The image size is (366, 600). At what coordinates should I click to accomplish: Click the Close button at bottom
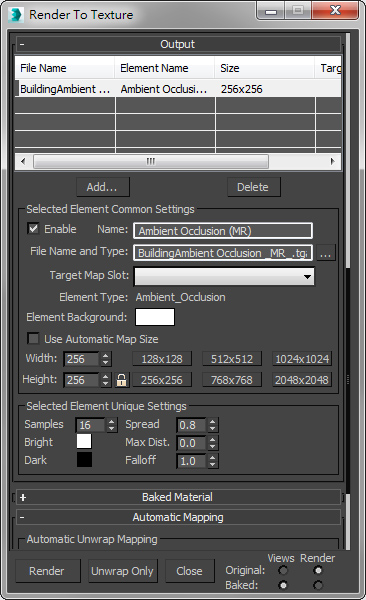pos(190,571)
